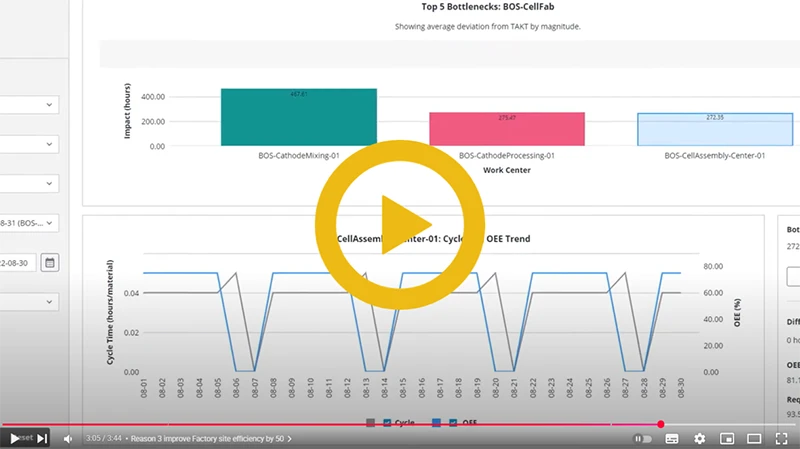The width and height of the screenshot is (800, 449).
Task: Switch to theater mode
Action: coord(754,439)
